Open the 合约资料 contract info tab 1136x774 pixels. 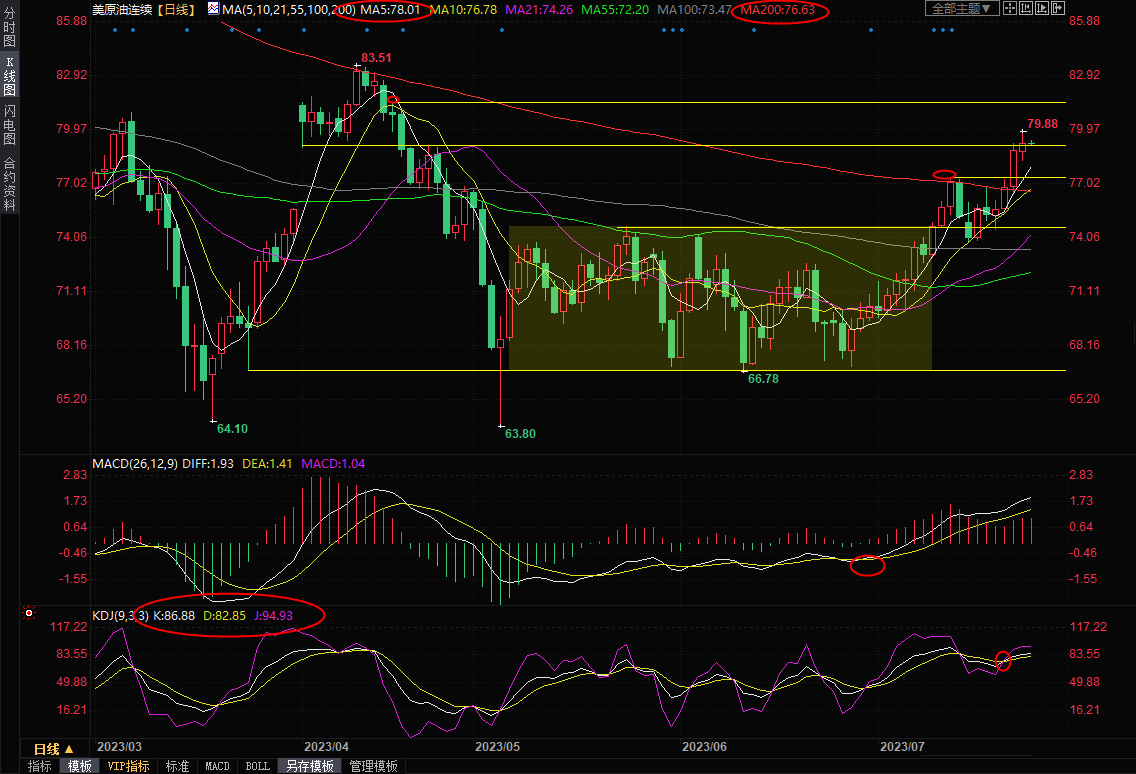(x=9, y=183)
